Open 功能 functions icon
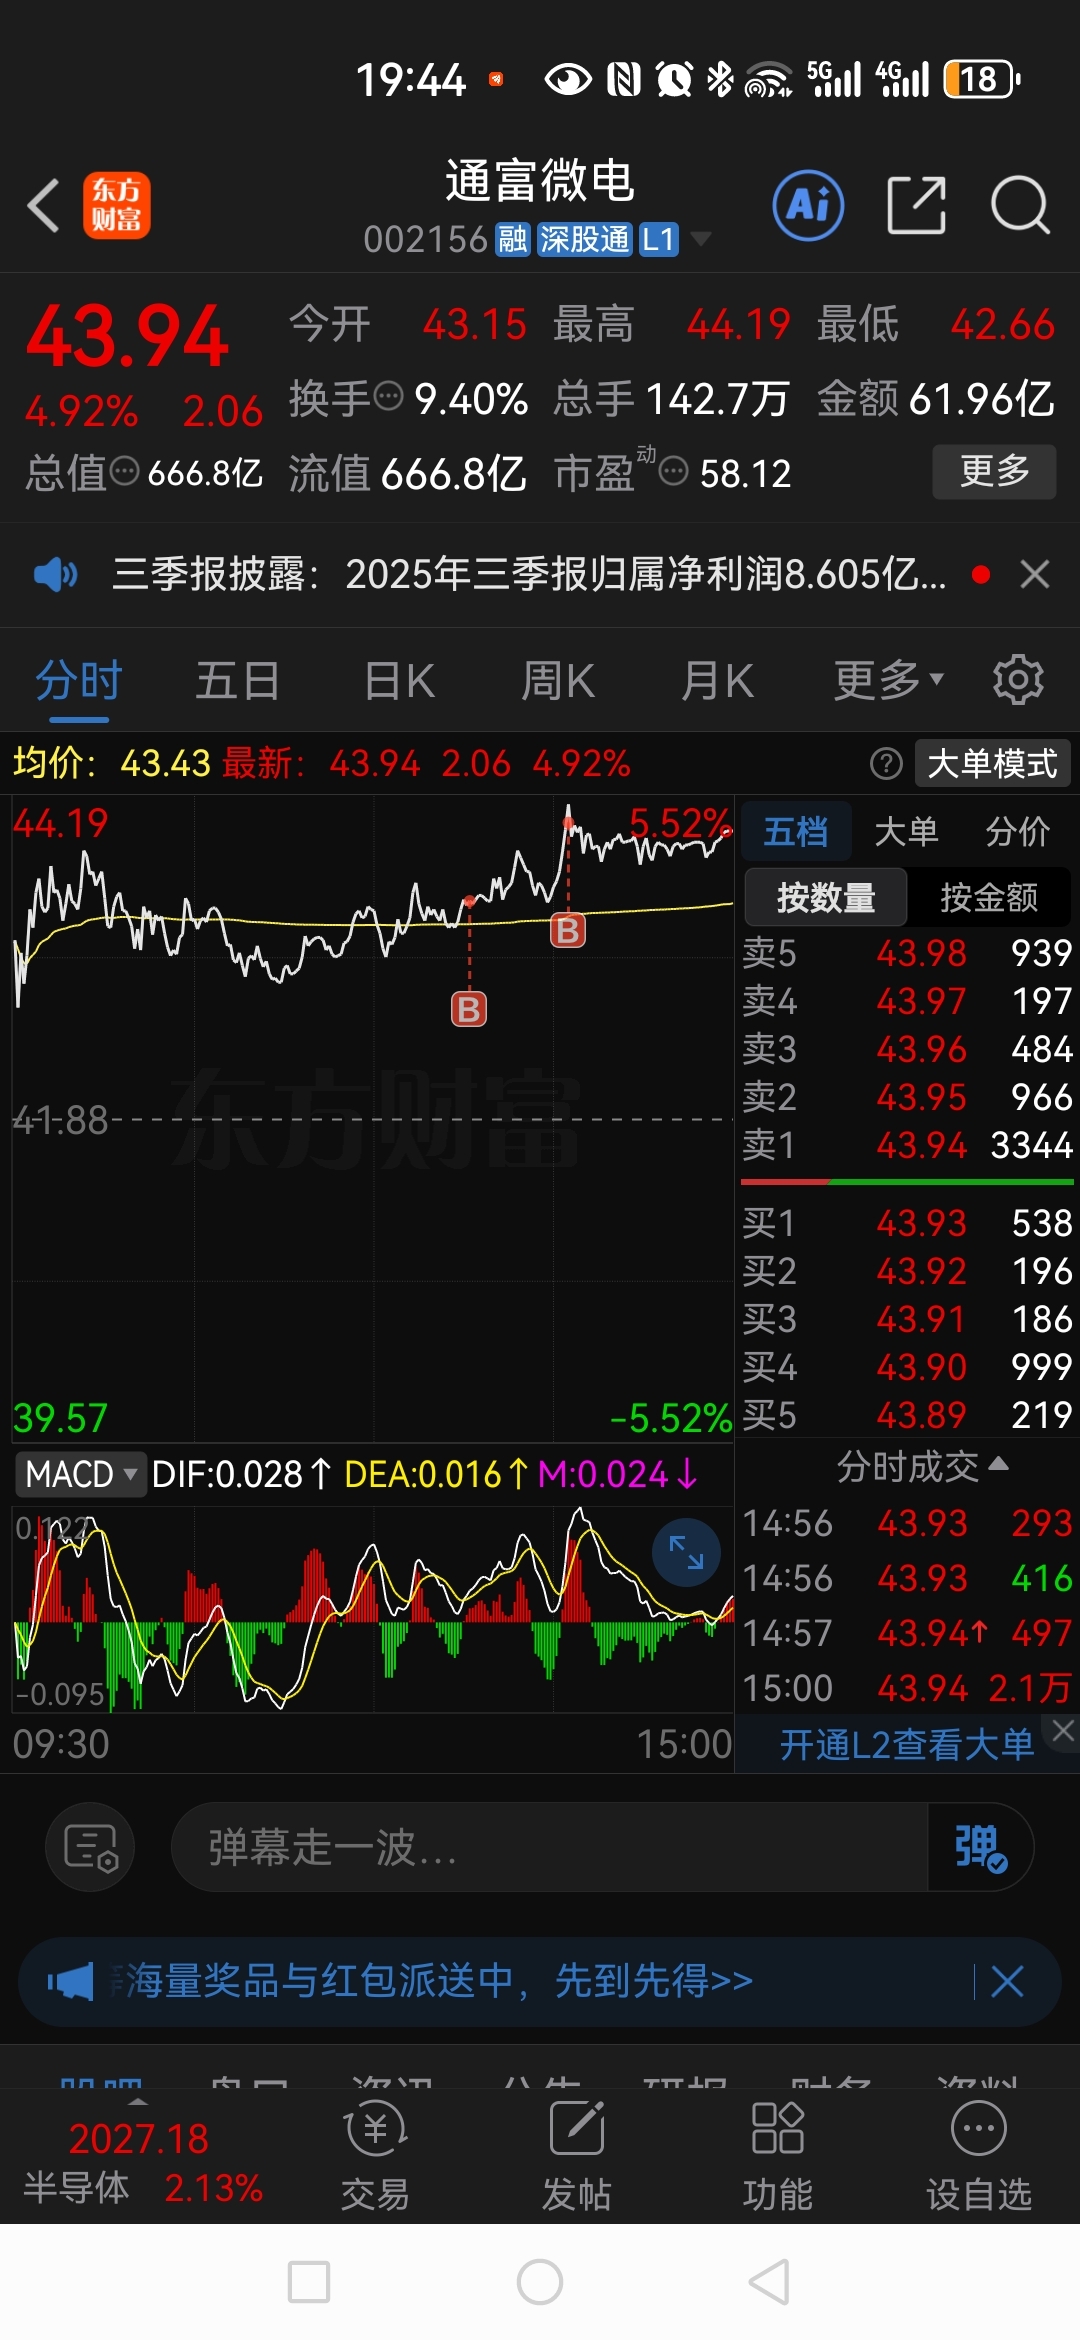Viewport: 1080px width, 2340px height. [x=778, y=2155]
